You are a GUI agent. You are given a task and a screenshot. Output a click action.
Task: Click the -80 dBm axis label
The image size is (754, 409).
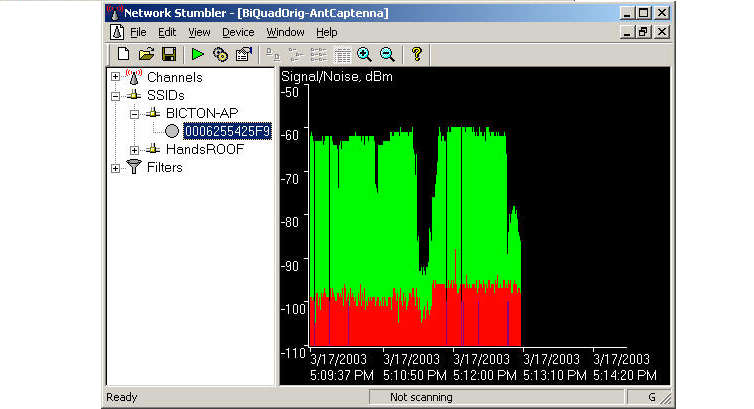[290, 222]
